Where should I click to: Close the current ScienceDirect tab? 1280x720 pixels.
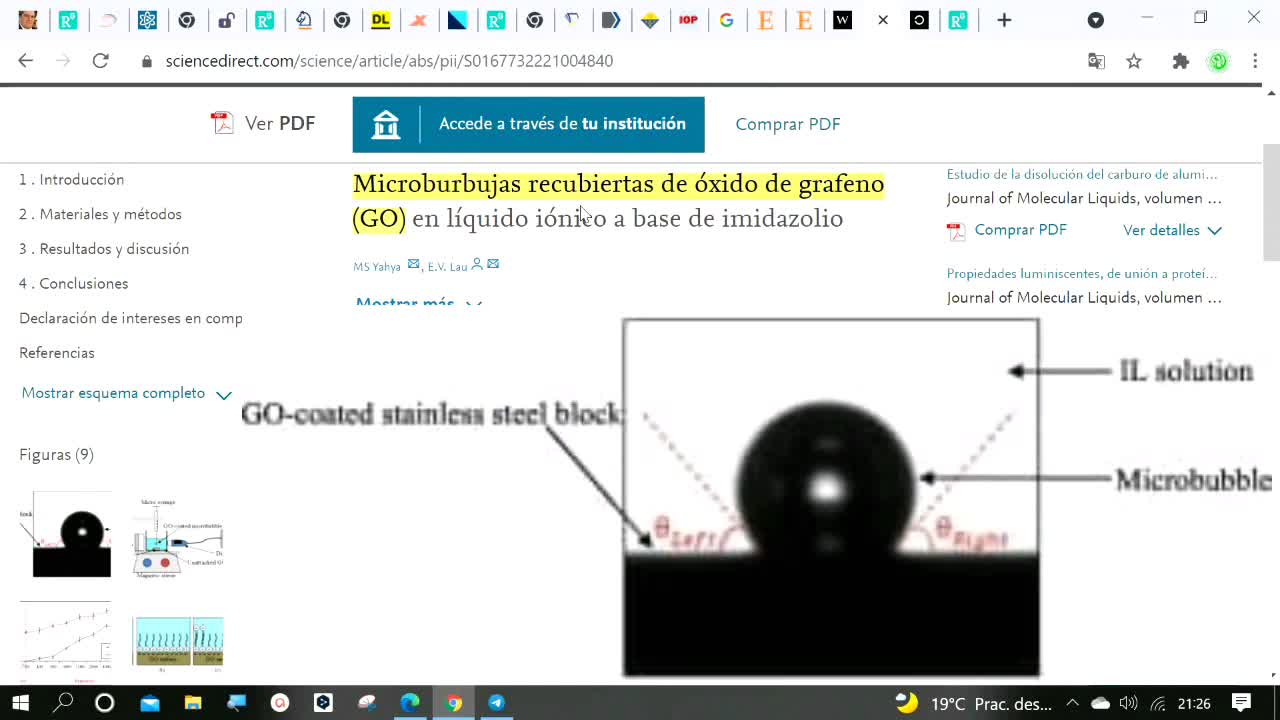coord(883,20)
